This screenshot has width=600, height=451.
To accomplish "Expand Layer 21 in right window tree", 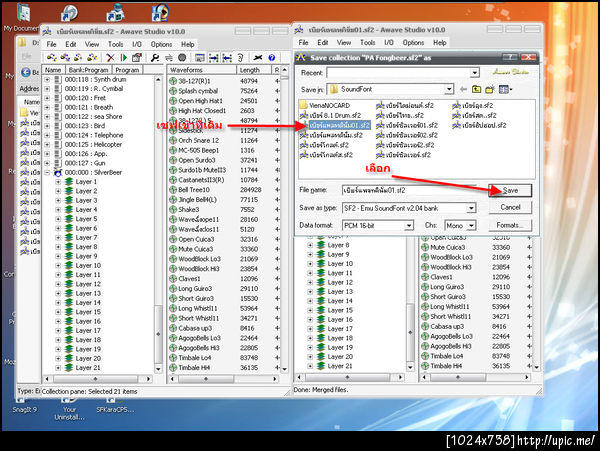I will [x=310, y=366].
